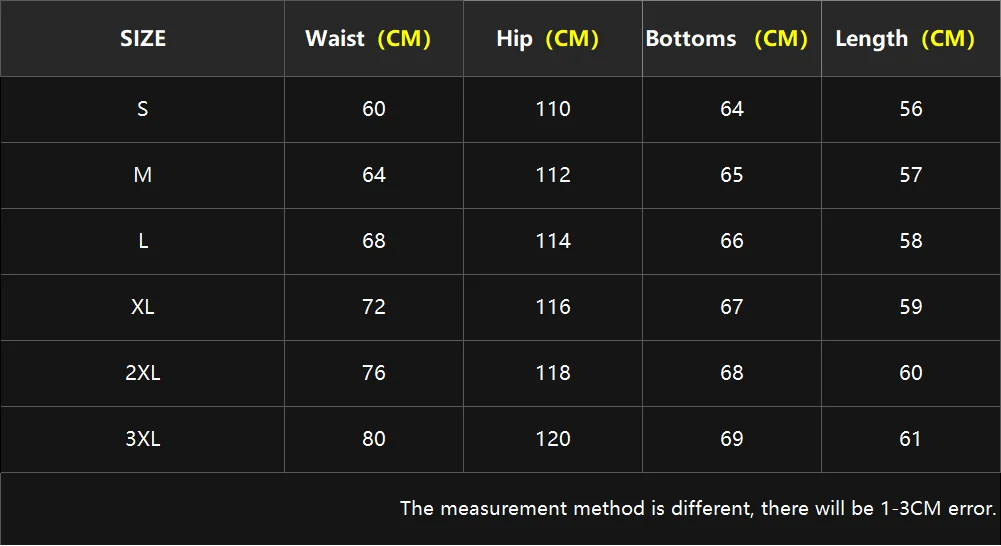Select the Length (CM) header cell

click(905, 39)
